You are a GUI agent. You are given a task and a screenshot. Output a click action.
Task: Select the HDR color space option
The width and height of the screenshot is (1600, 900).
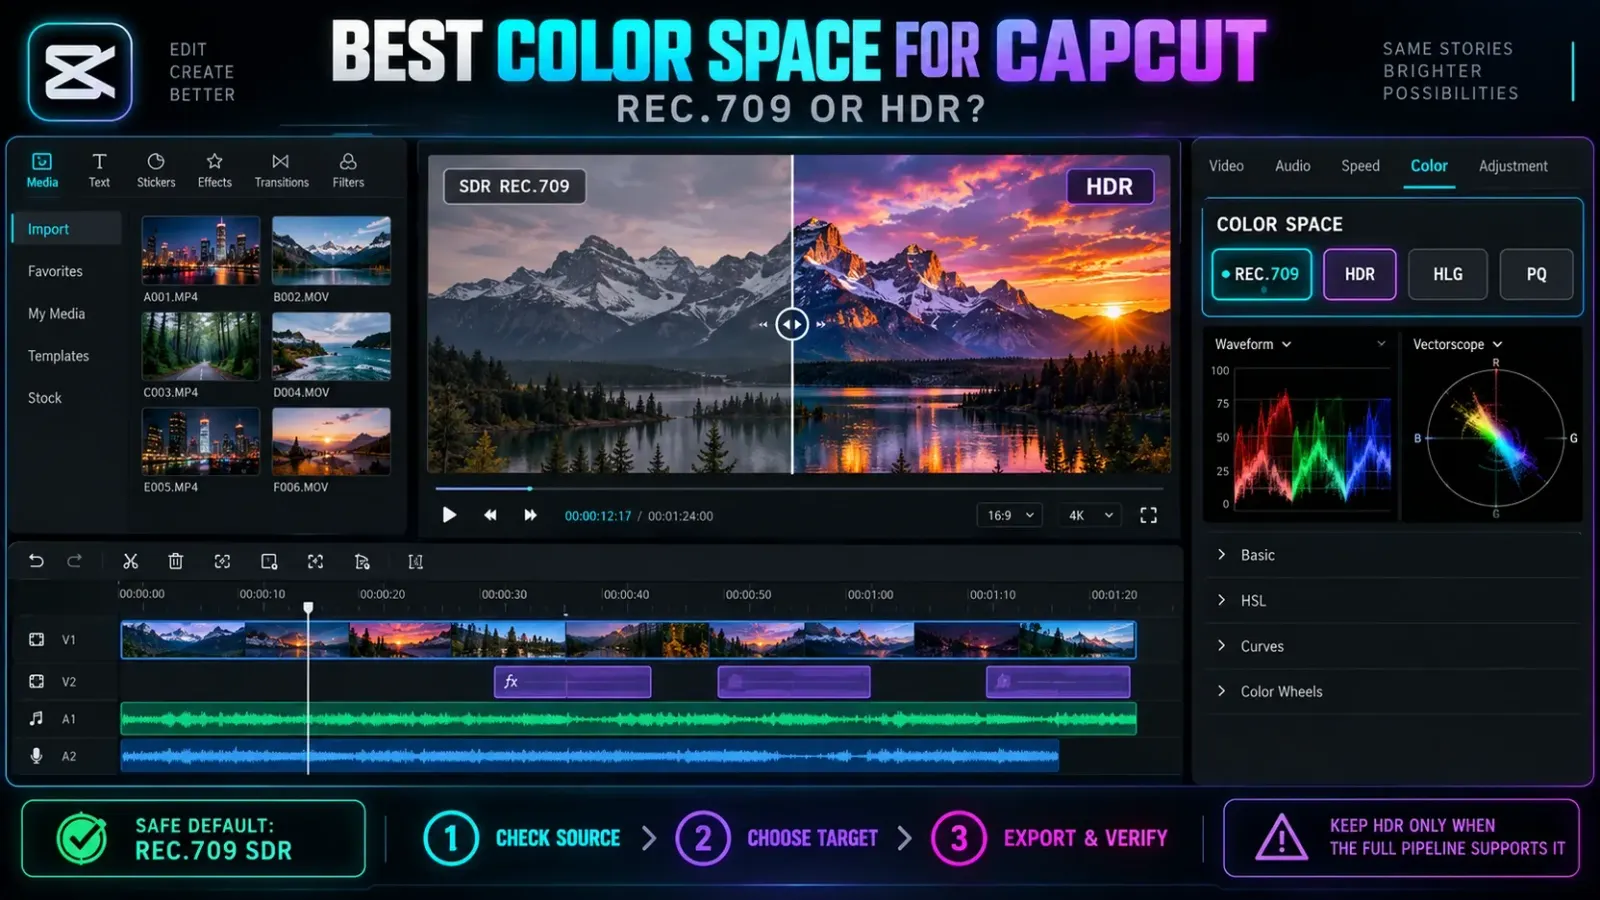1359,274
